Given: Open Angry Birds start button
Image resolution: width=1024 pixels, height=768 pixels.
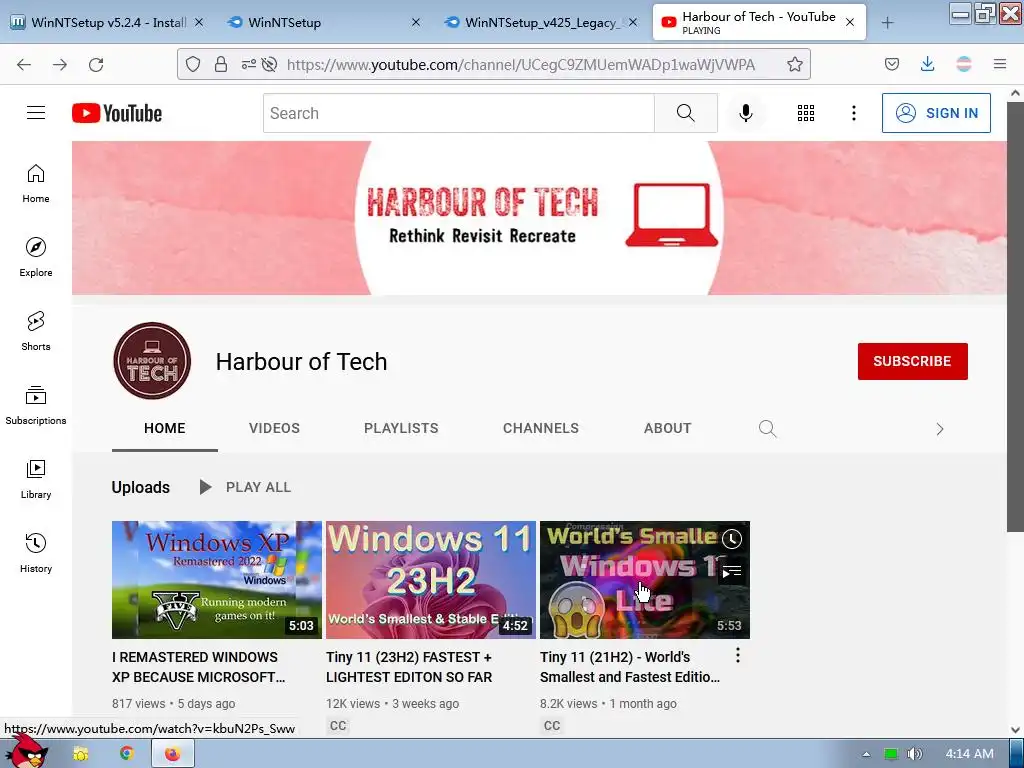Looking at the screenshot, I should click(x=26, y=751).
